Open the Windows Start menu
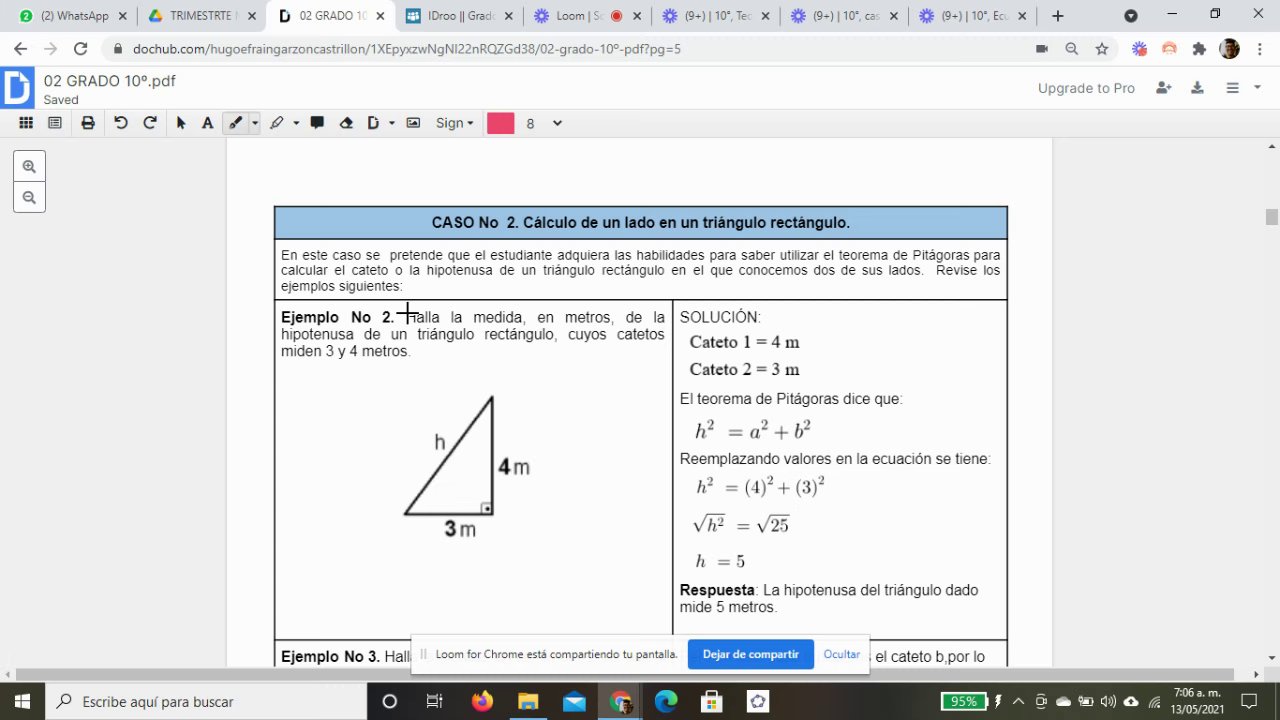The width and height of the screenshot is (1280, 720). 22,701
